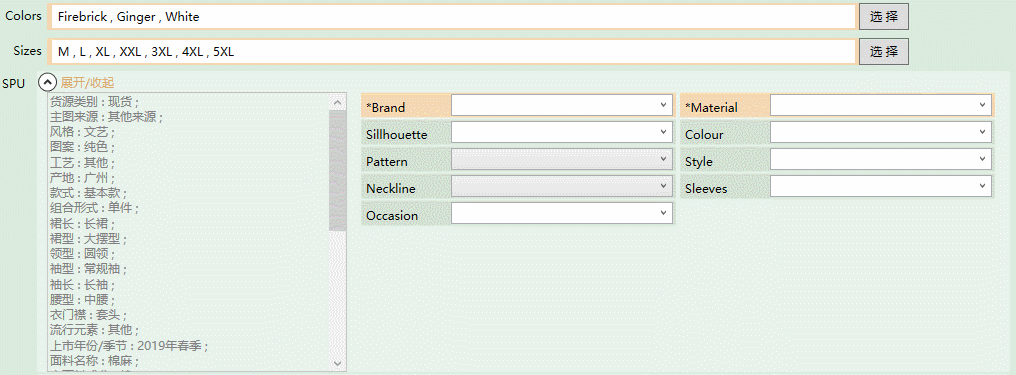Click the SPU section label
This screenshot has height=375, width=1016.
tap(14, 84)
